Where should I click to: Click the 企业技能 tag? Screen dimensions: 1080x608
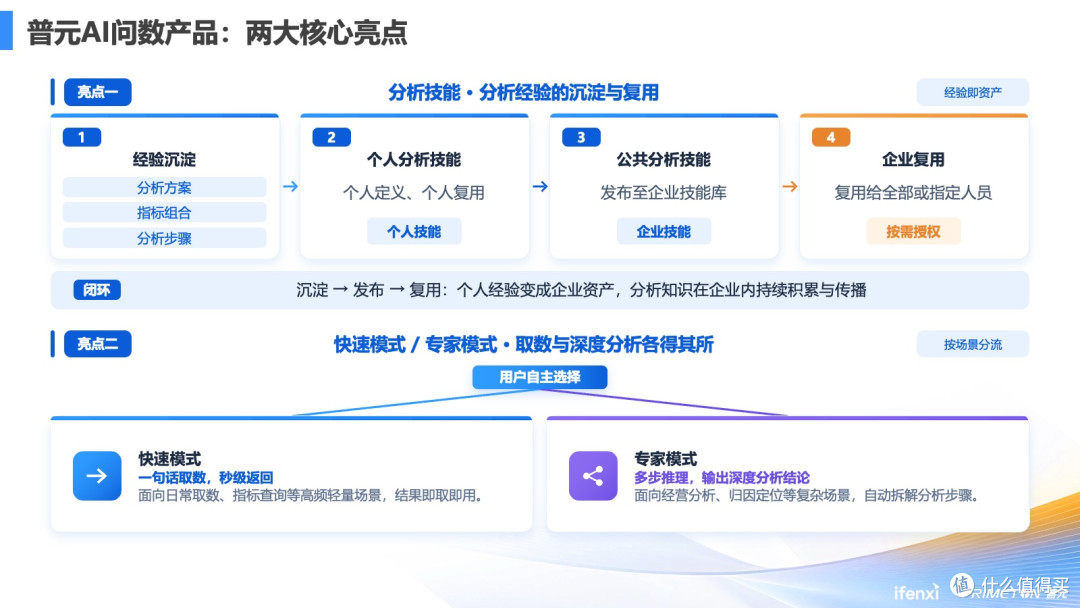tap(663, 231)
